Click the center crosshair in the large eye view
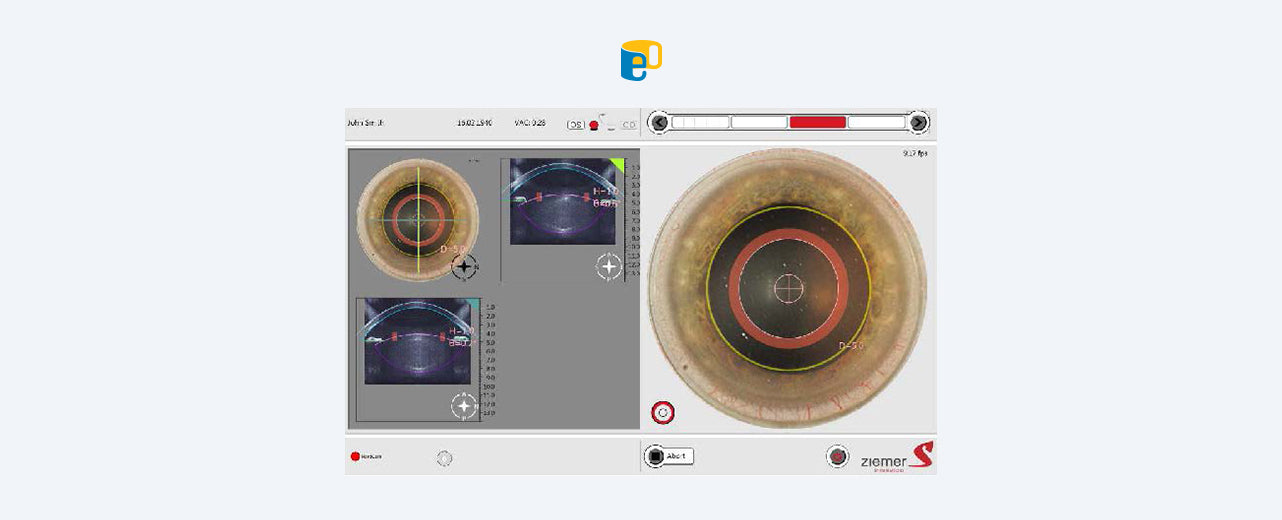This screenshot has height=520, width=1282. pyautogui.click(x=788, y=288)
